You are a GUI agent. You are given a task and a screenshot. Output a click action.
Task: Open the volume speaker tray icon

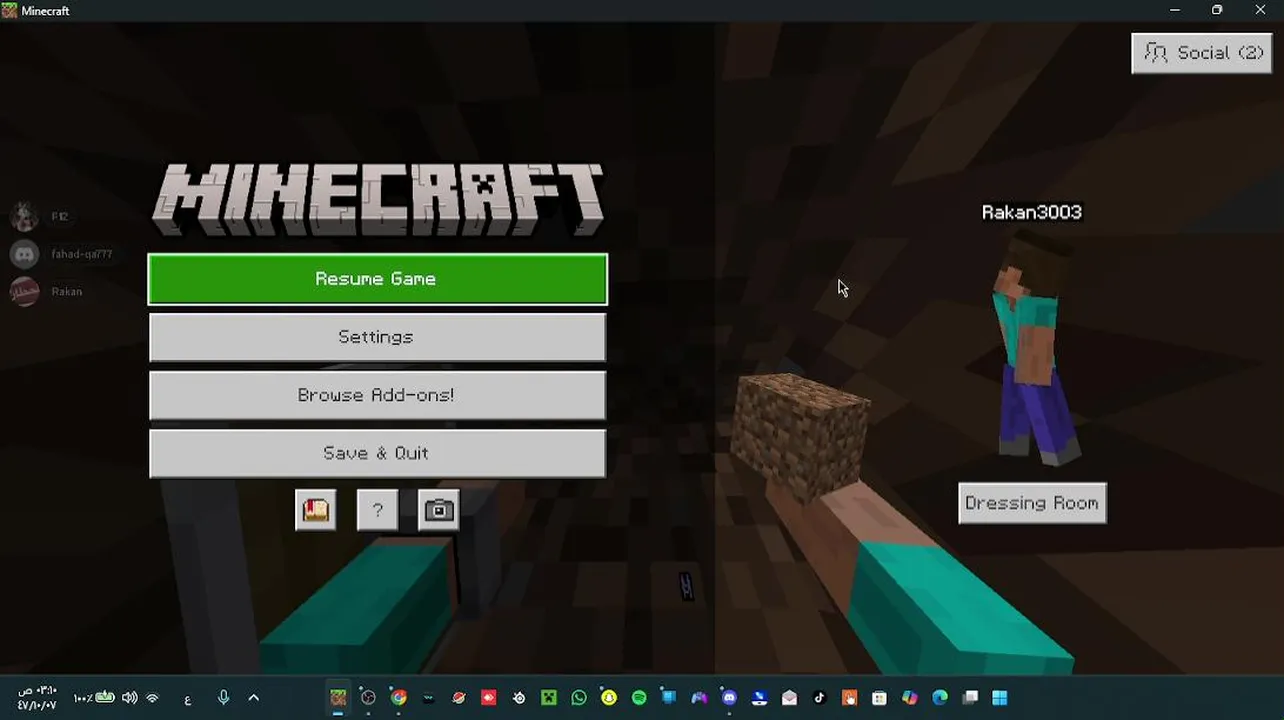pos(129,698)
